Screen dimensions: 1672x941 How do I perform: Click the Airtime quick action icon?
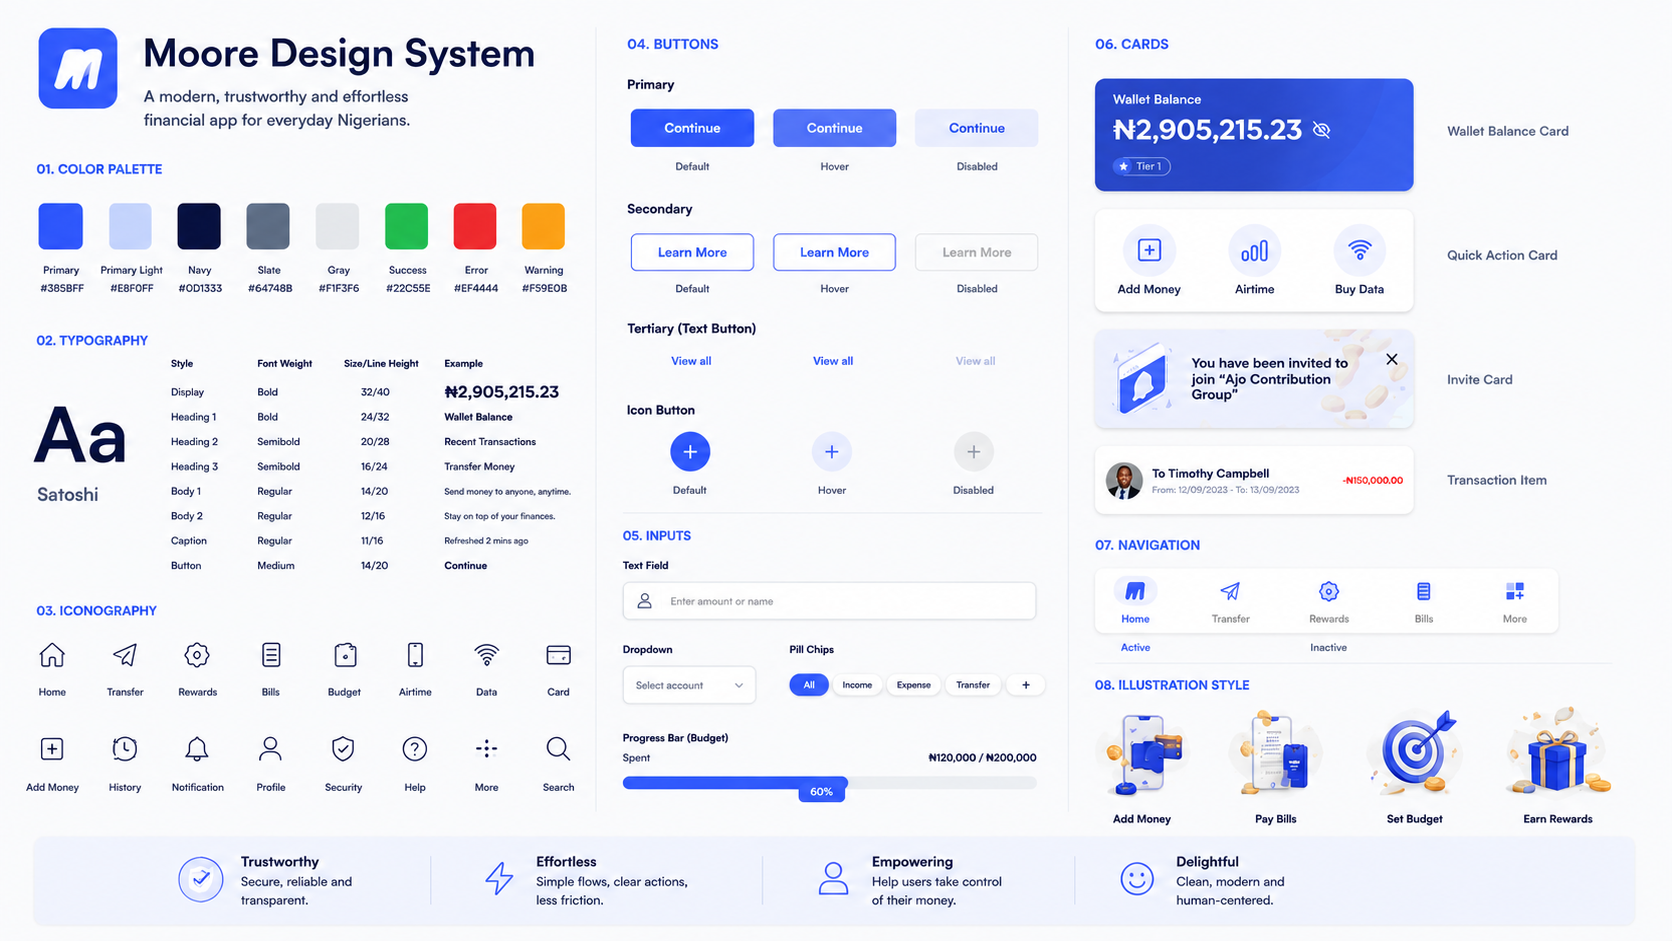click(1254, 251)
